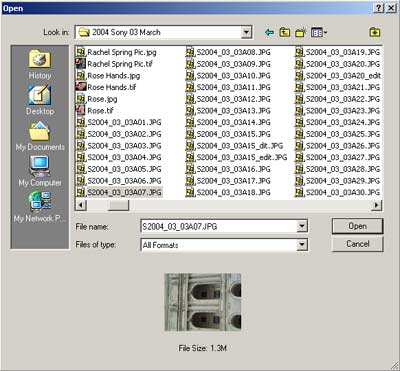Open My Documents shortcut

(x=40, y=136)
